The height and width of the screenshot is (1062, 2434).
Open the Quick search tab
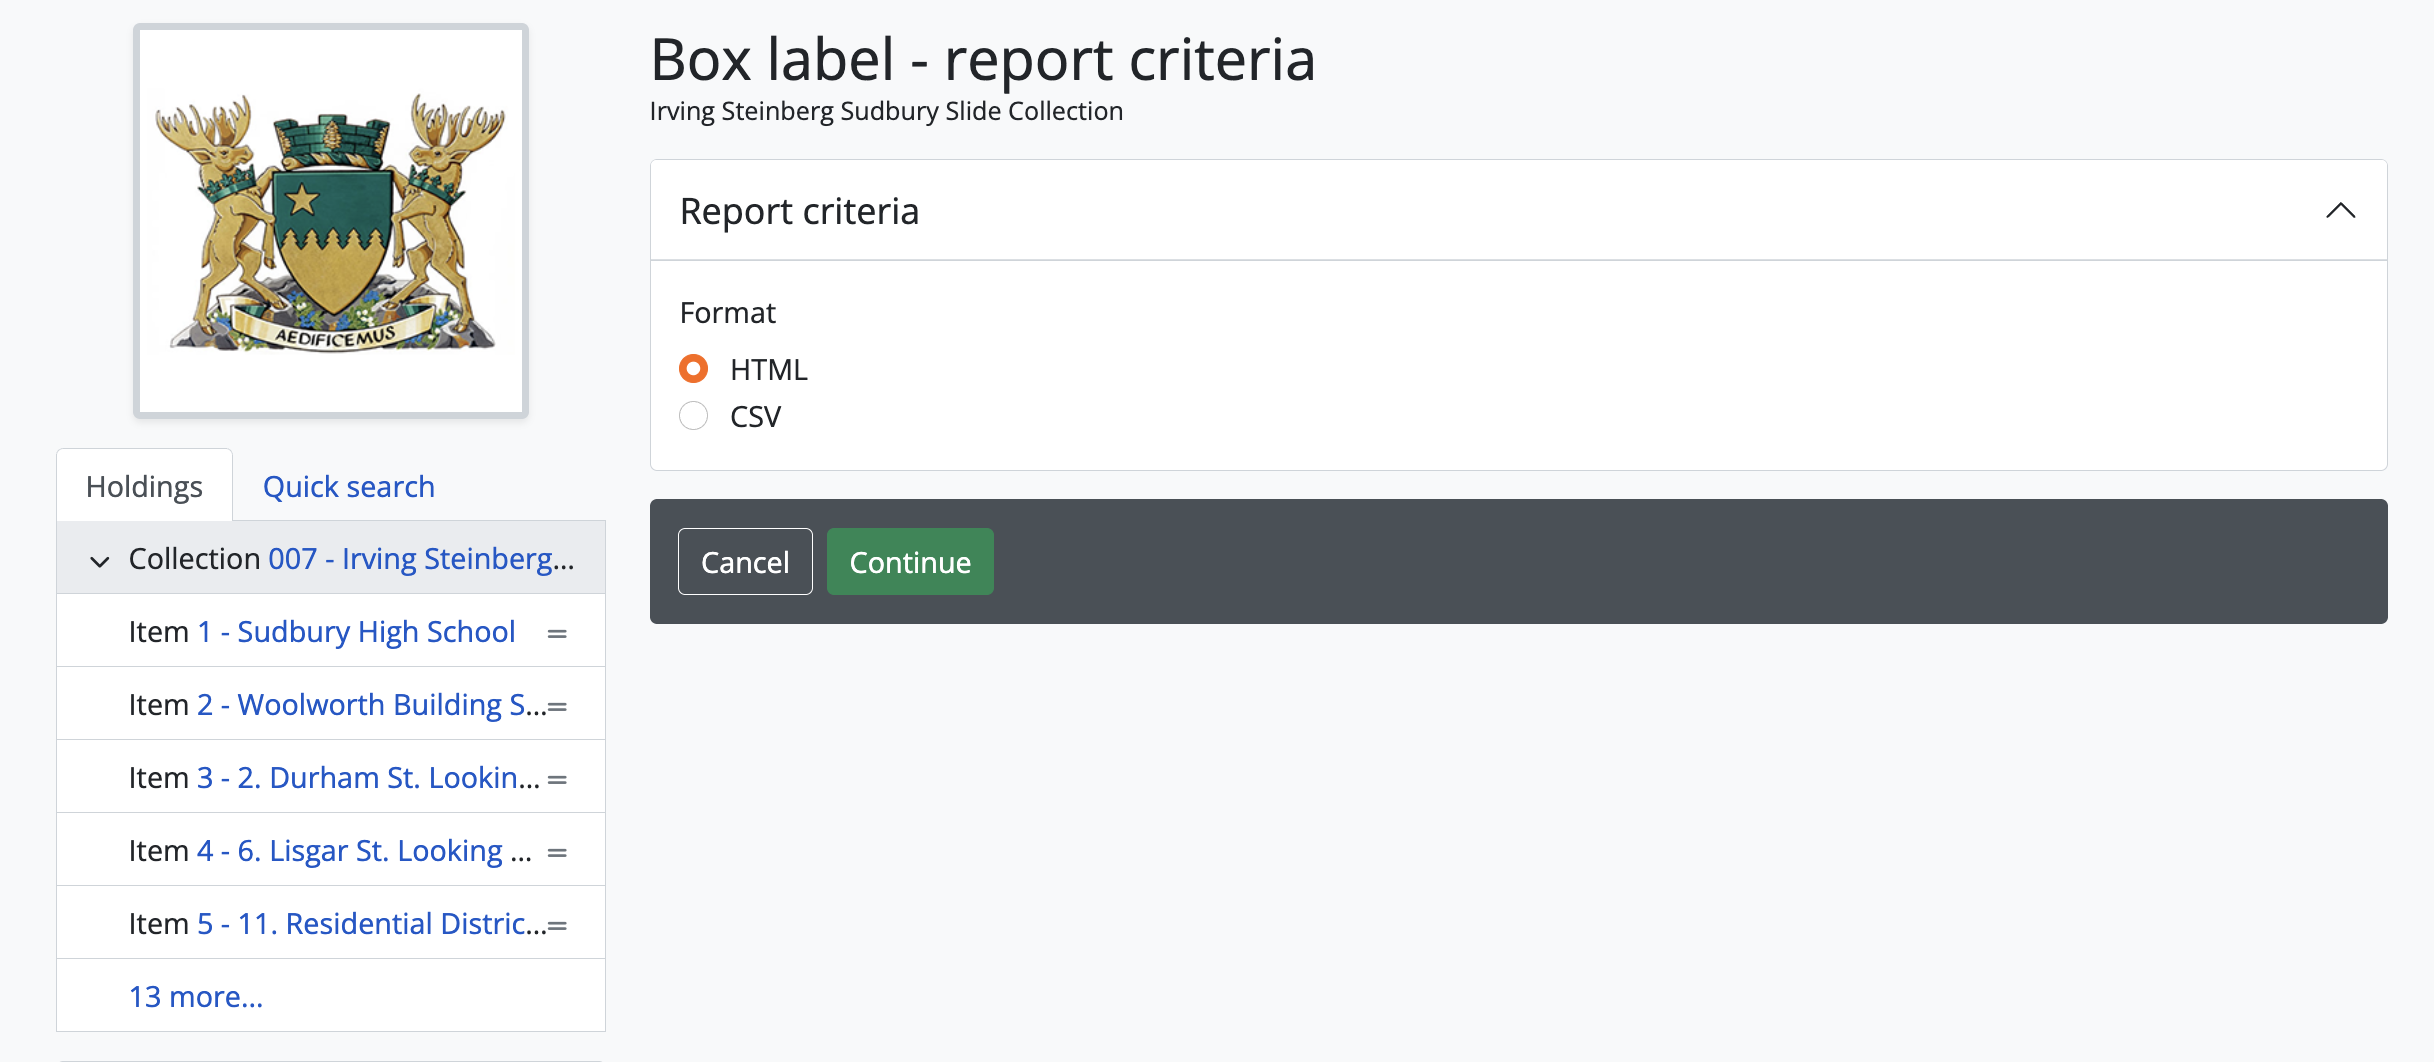click(x=348, y=487)
